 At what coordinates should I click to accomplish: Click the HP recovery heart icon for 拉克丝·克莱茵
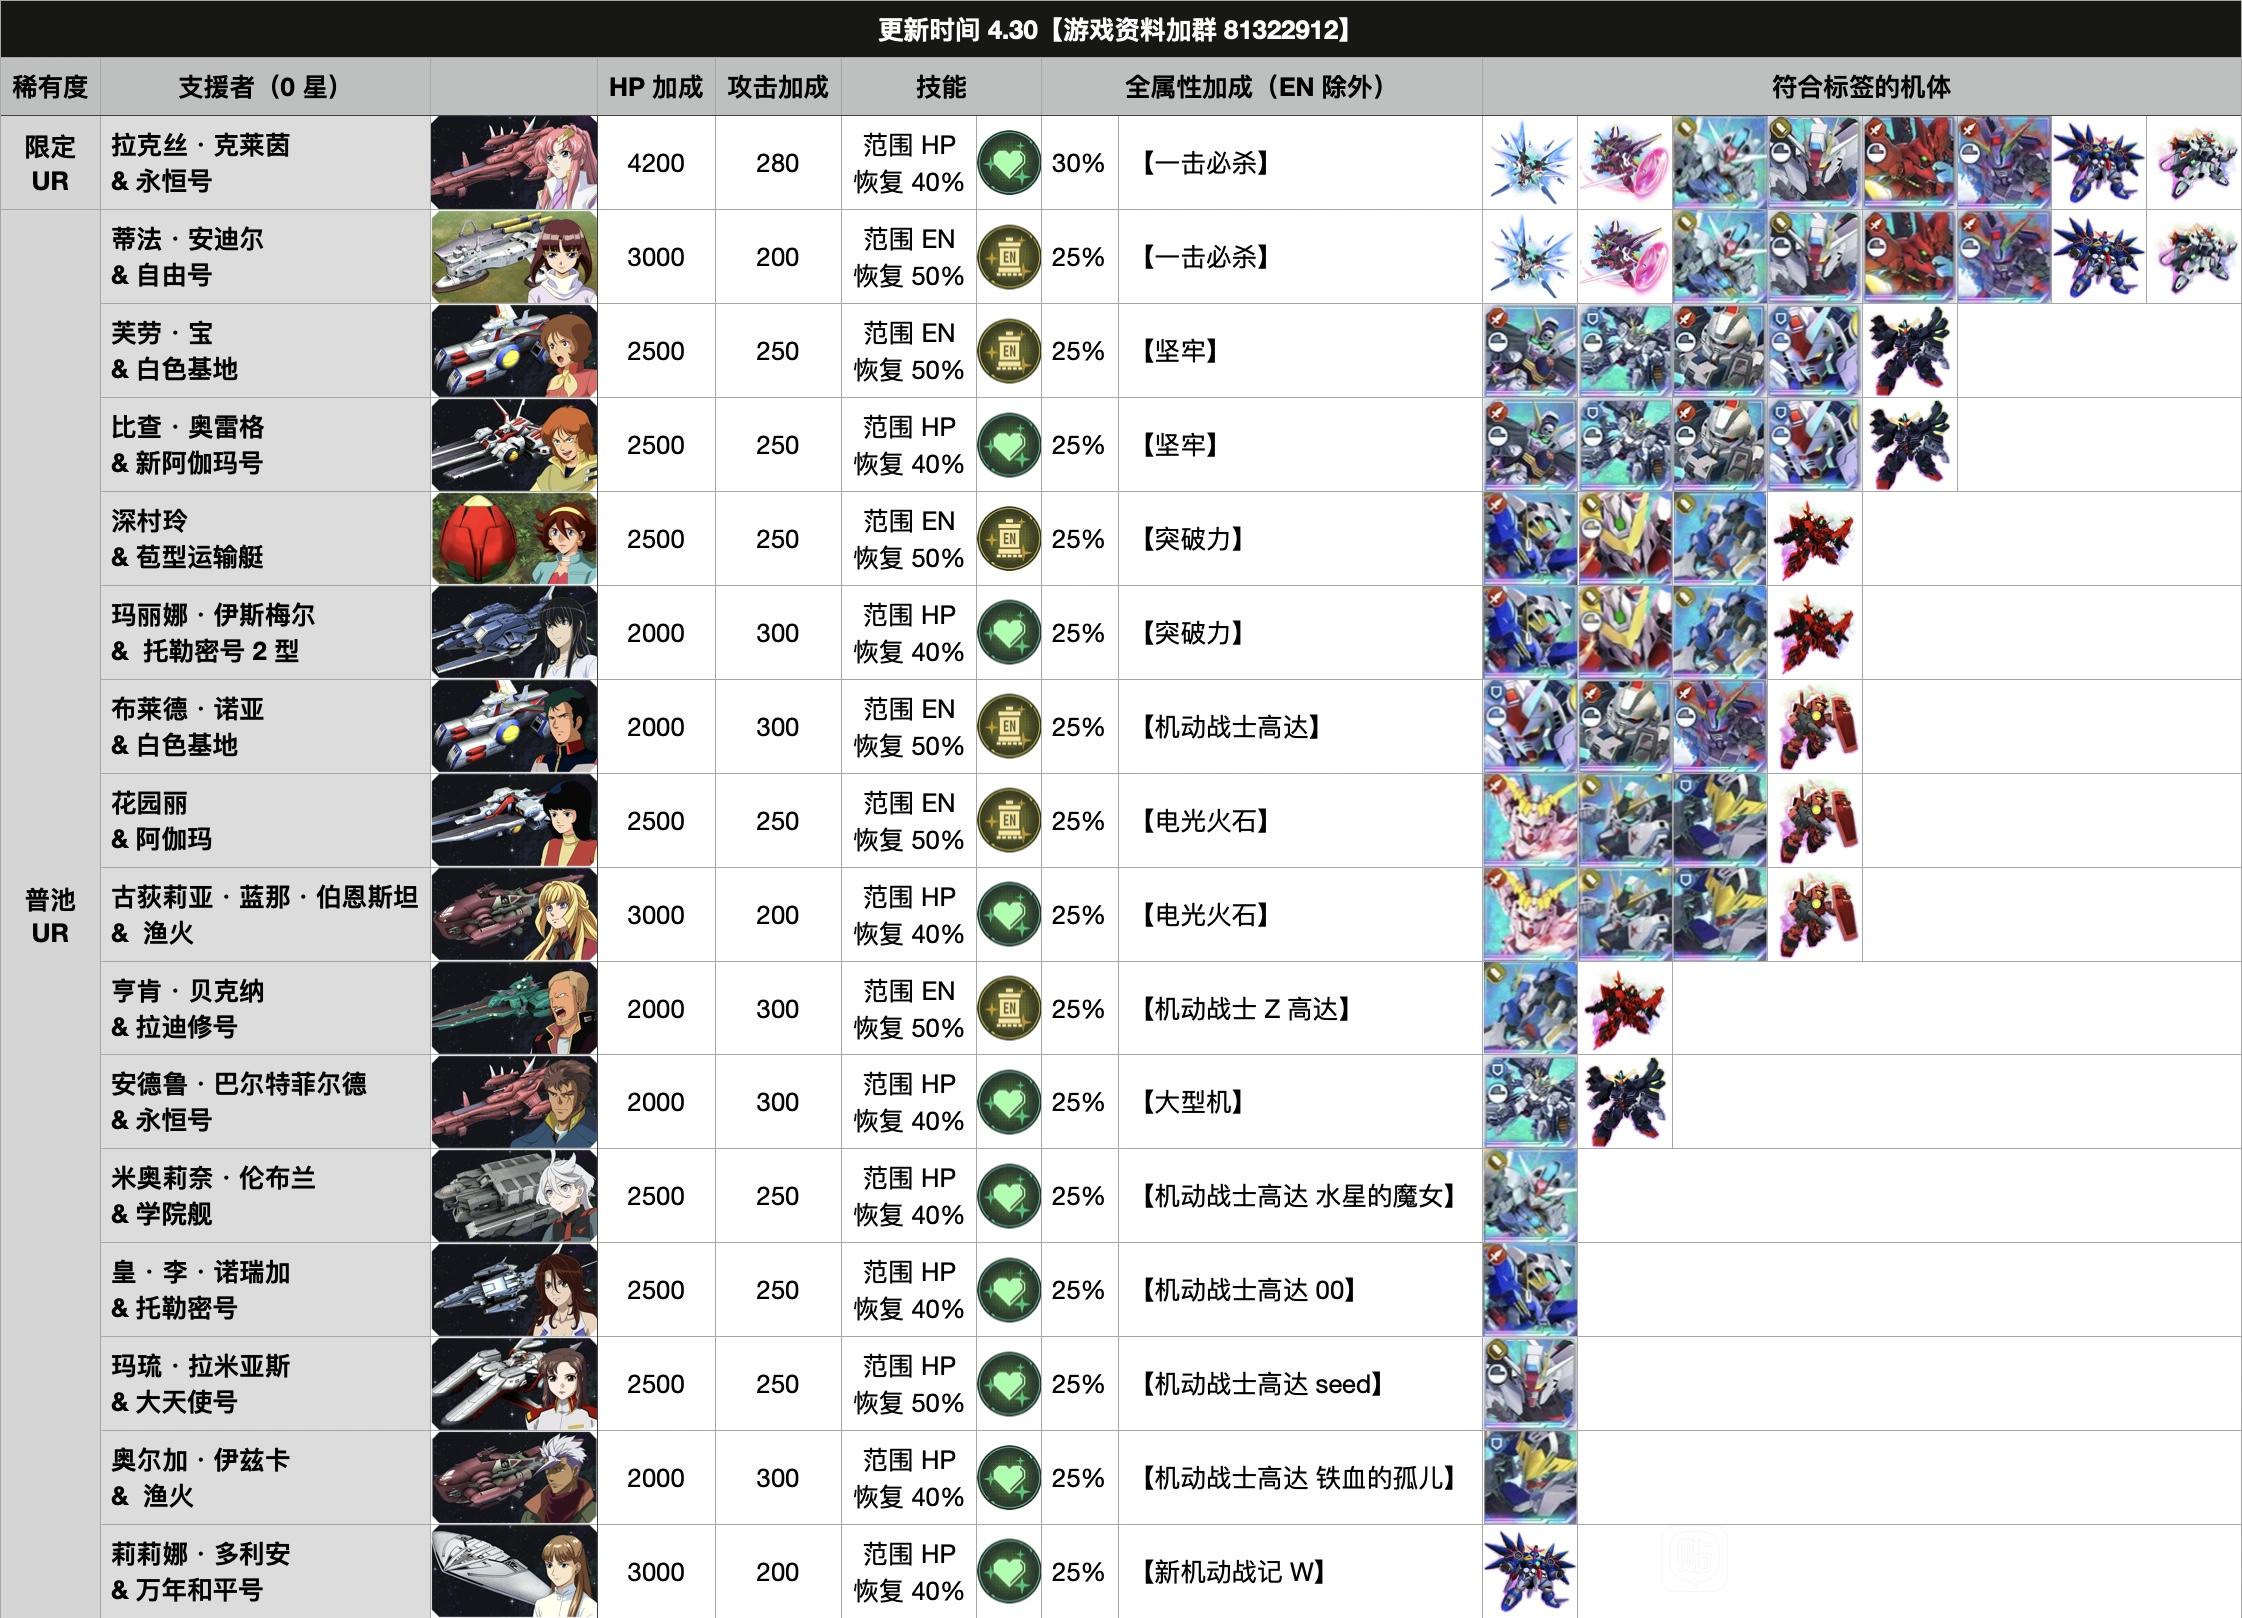[1009, 163]
